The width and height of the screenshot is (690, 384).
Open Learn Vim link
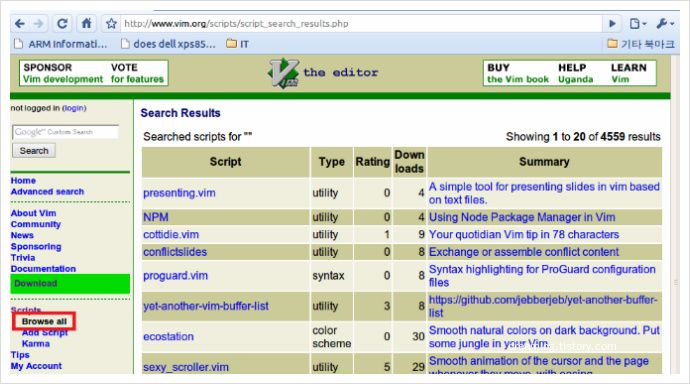tap(629, 73)
